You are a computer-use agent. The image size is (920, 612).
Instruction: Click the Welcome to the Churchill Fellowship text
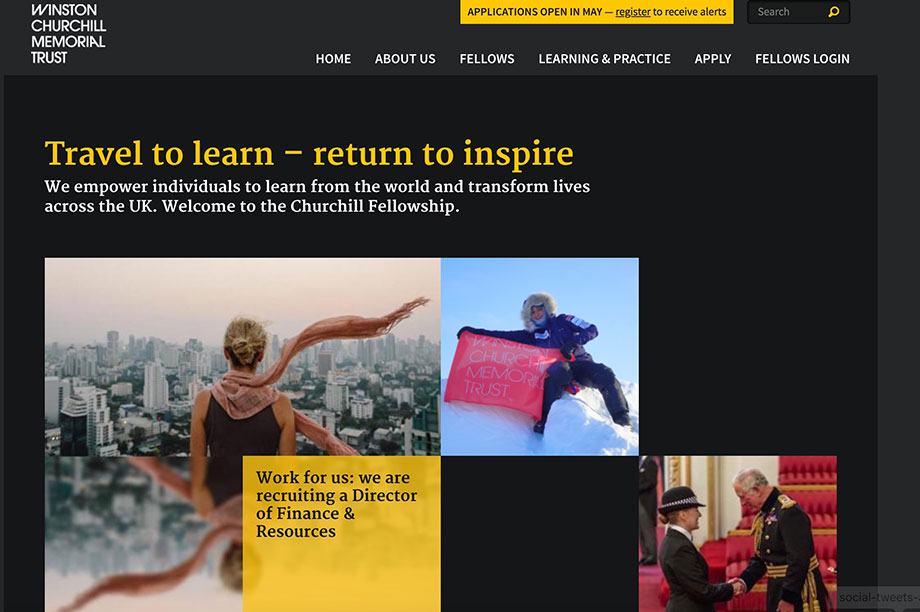[310, 207]
